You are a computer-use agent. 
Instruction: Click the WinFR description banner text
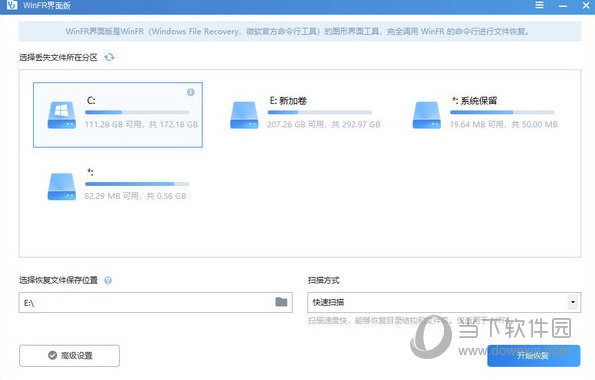(297, 32)
